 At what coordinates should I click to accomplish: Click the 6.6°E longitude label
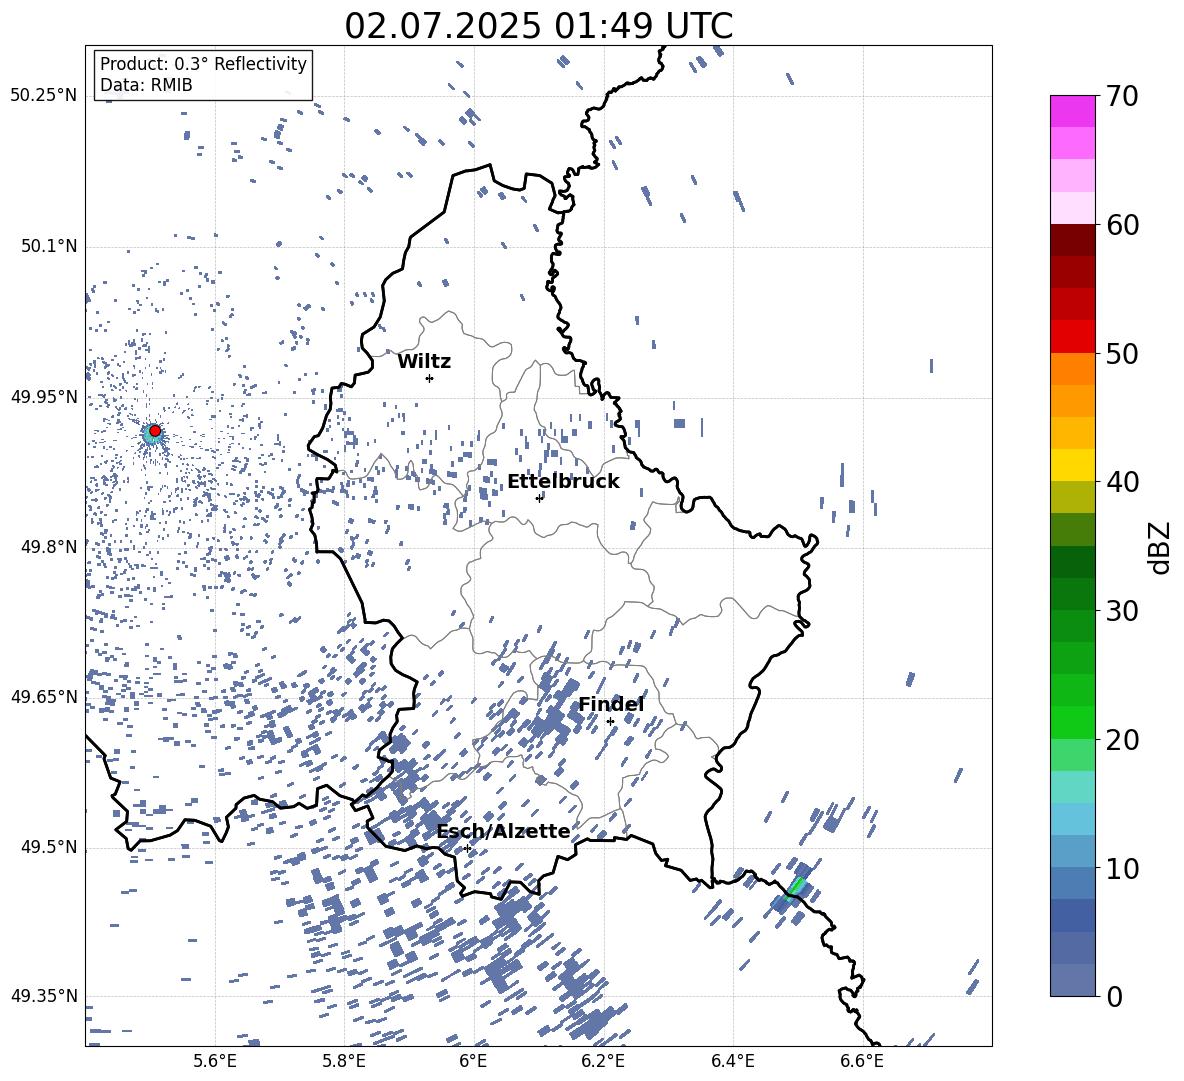click(862, 1061)
